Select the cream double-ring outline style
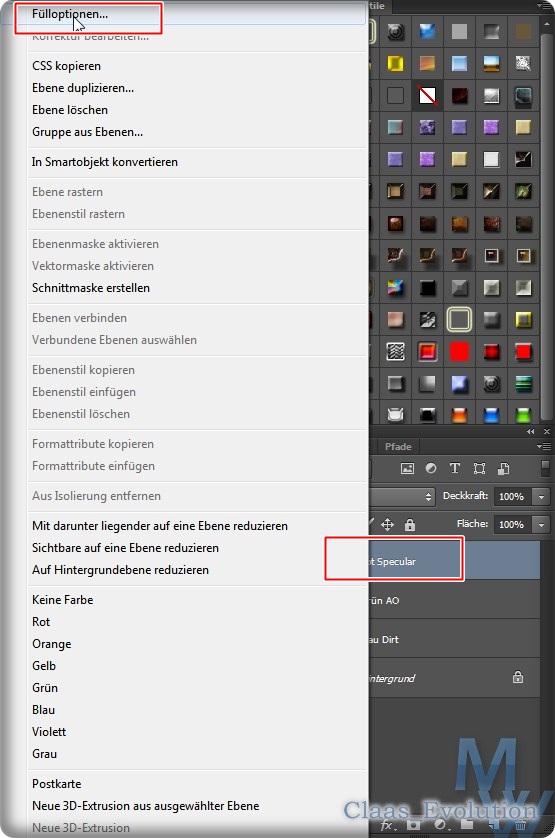The width and height of the screenshot is (555, 838). [x=459, y=320]
